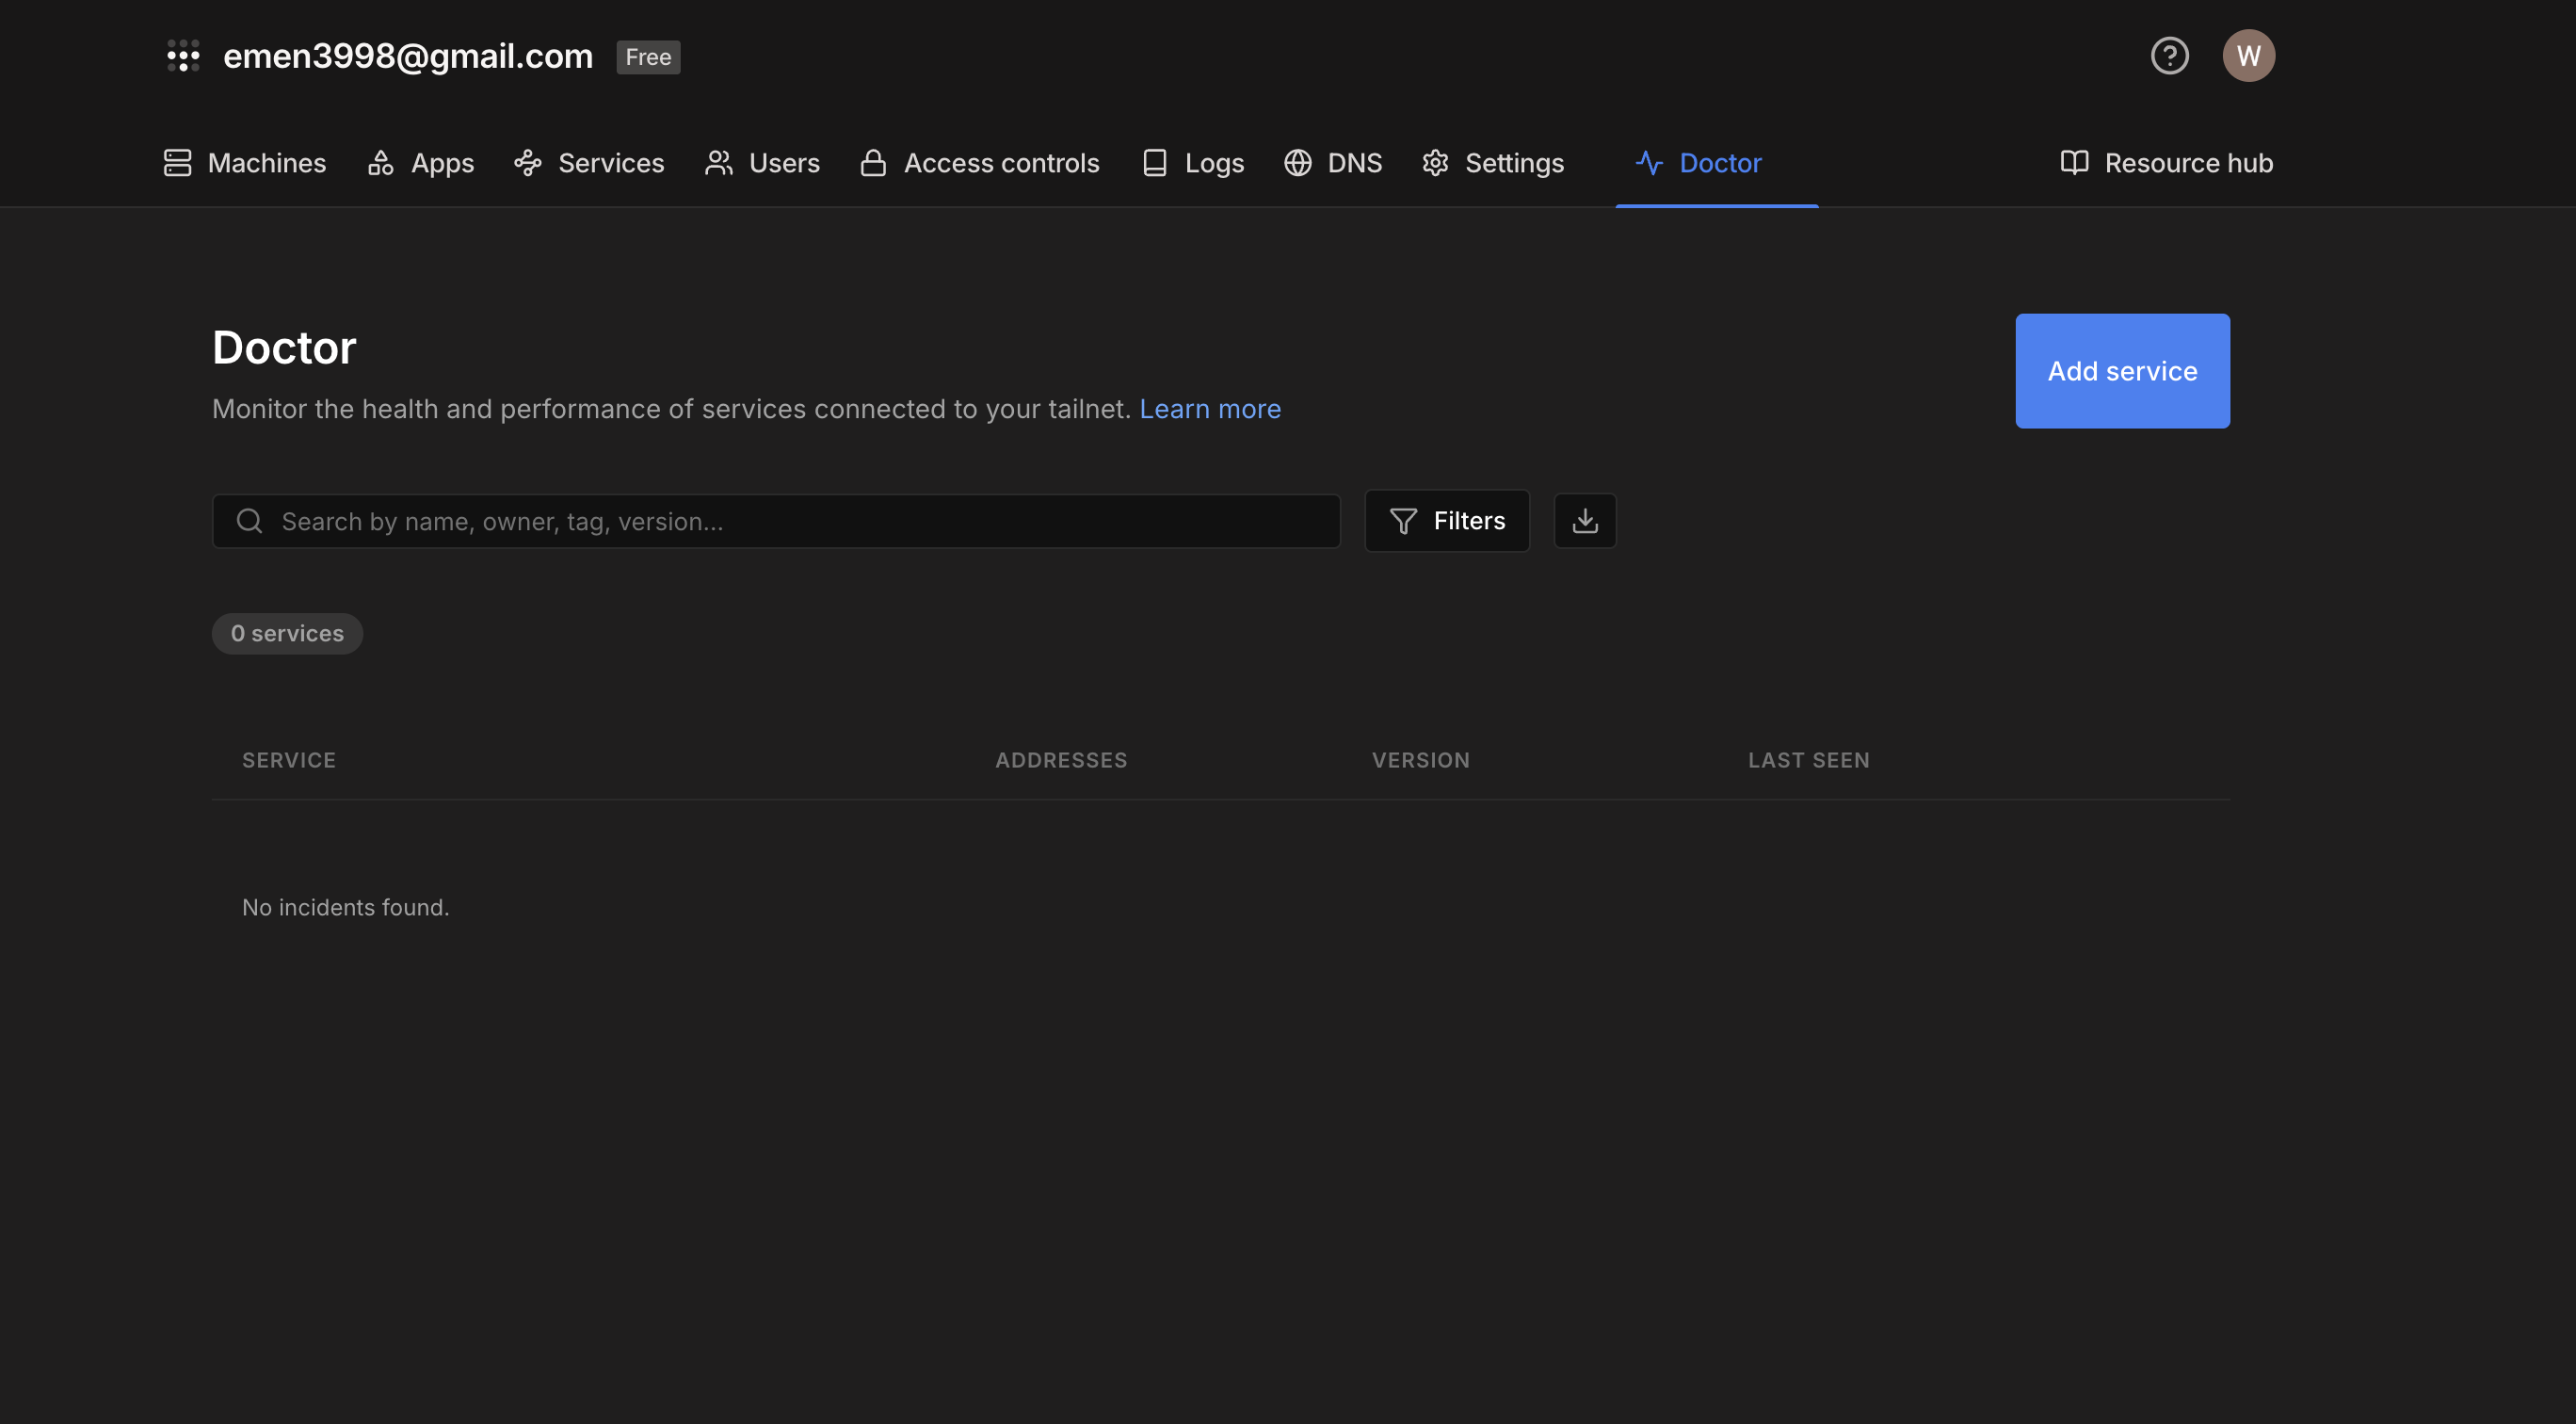Click the Last Seen column header
Image resolution: width=2576 pixels, height=1424 pixels.
1808,760
